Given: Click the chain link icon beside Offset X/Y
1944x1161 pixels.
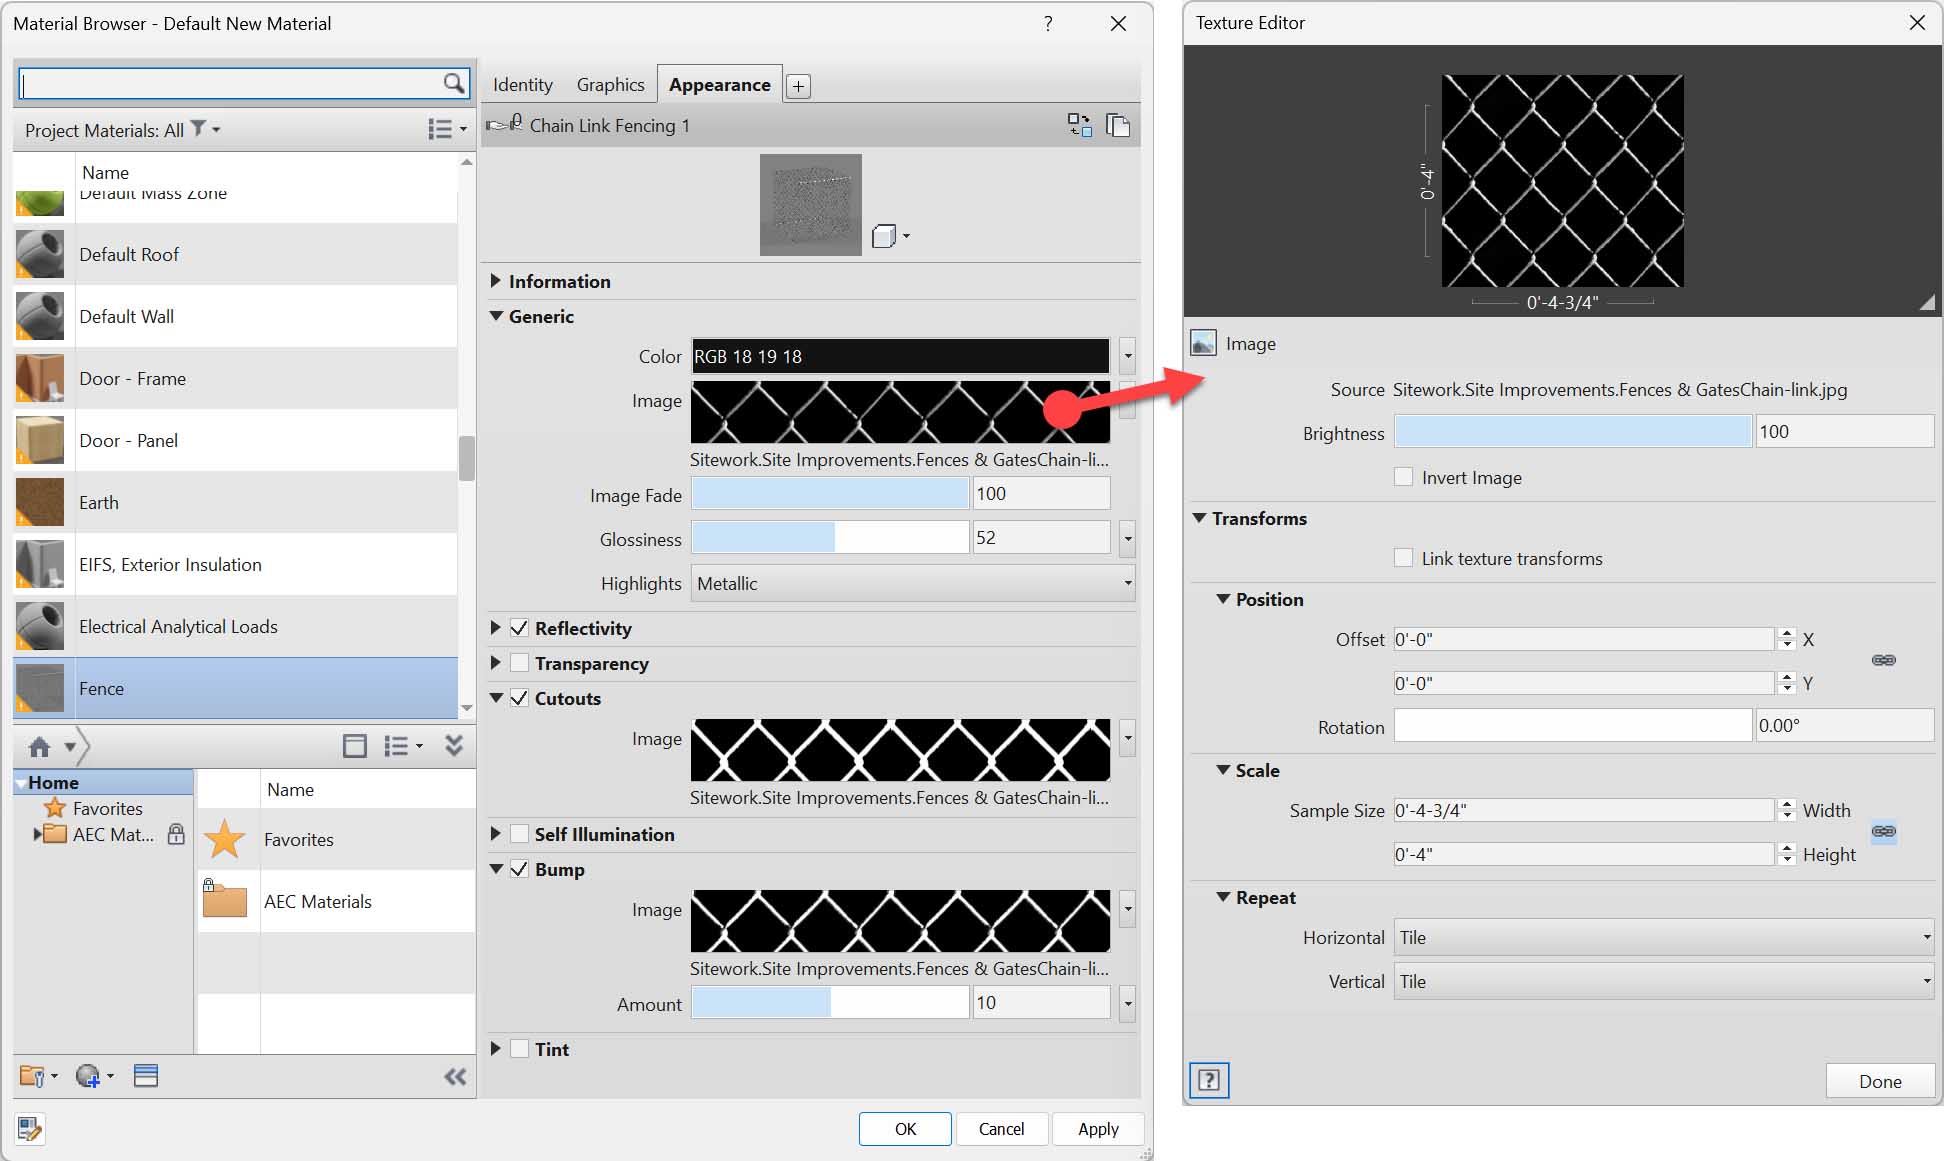Looking at the screenshot, I should point(1886,660).
